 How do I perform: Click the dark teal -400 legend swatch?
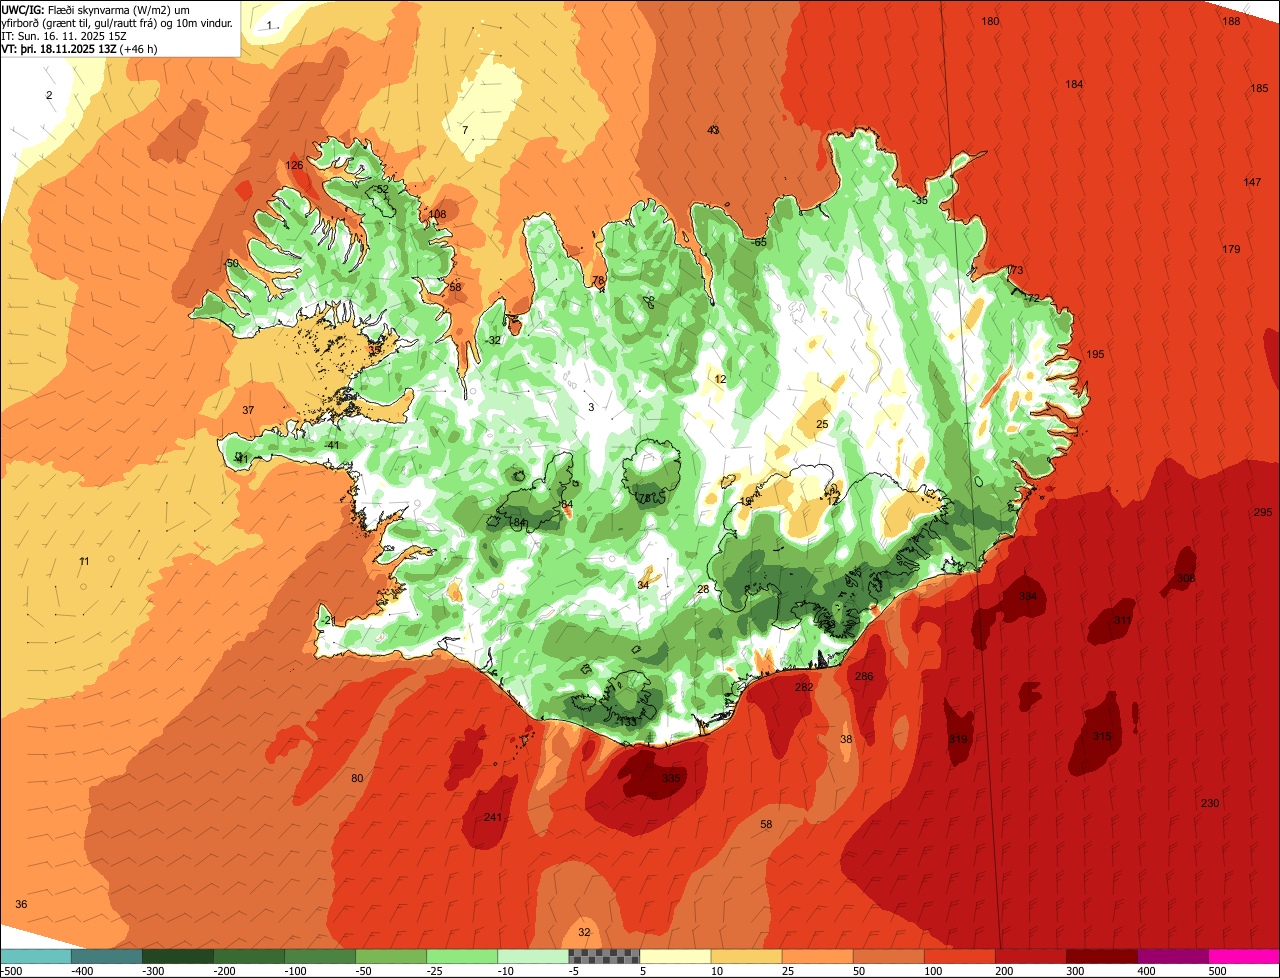[x=107, y=956]
